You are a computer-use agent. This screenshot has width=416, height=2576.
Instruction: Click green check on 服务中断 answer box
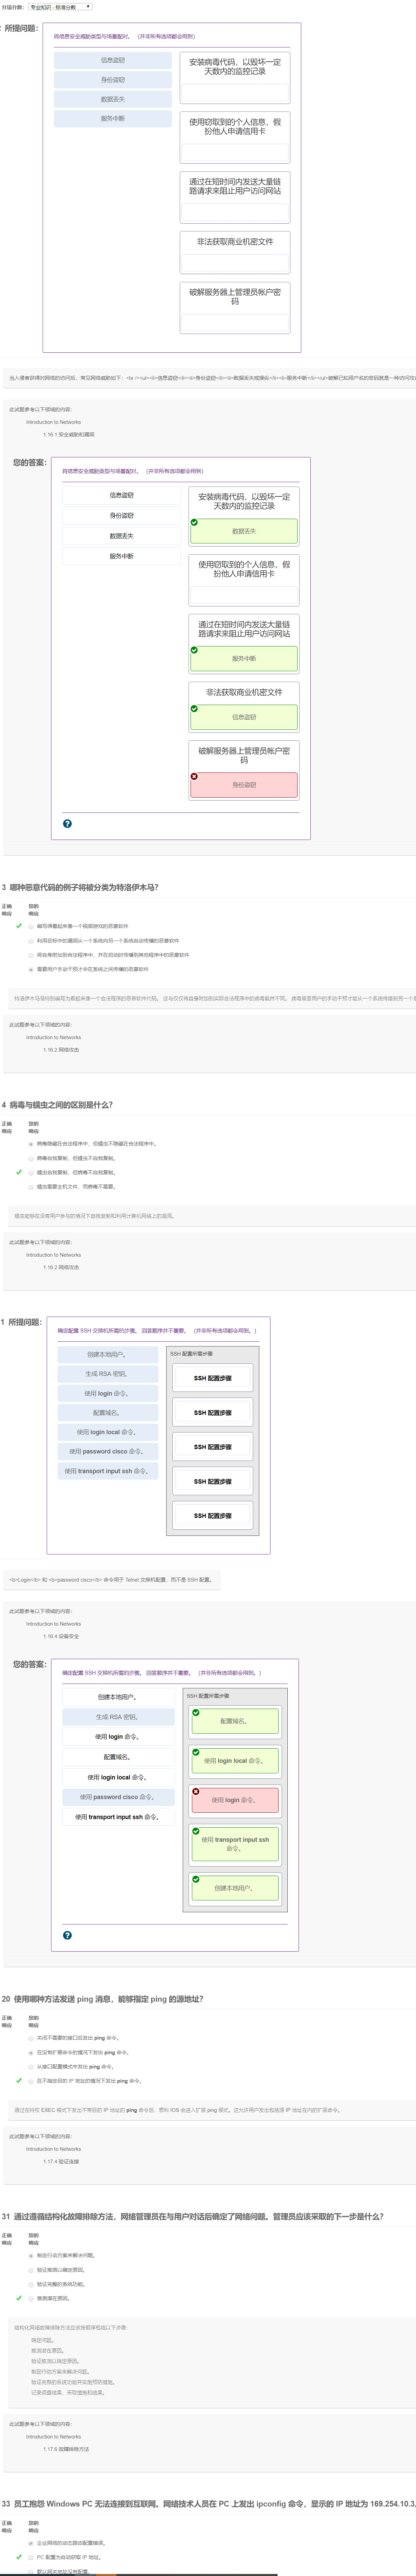pos(194,650)
